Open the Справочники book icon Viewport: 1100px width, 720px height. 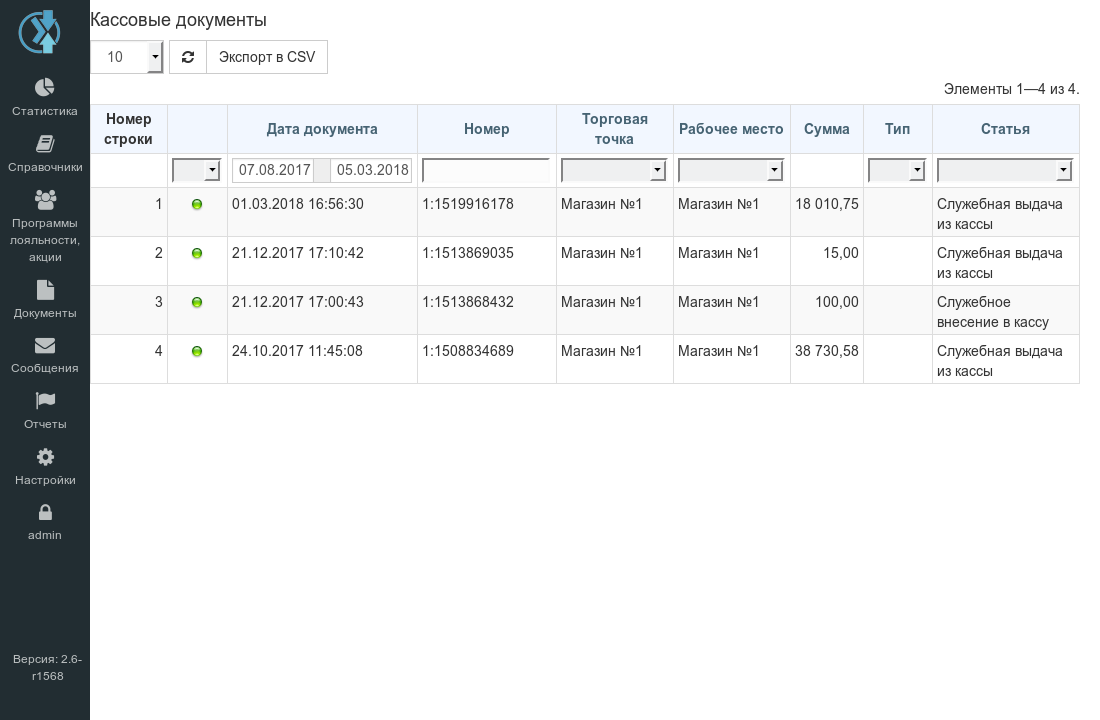[45, 144]
